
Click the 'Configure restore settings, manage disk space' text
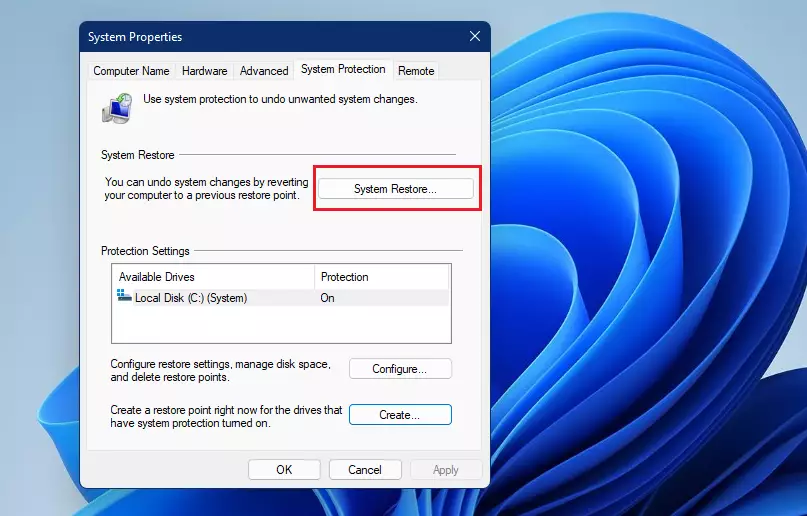[x=220, y=370]
